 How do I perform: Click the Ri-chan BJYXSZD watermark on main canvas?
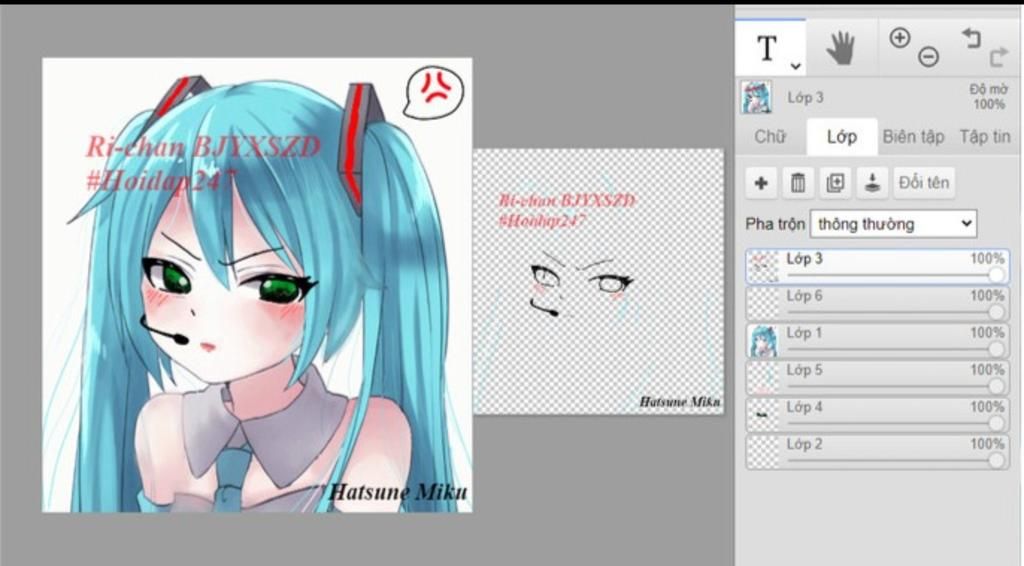coord(203,146)
